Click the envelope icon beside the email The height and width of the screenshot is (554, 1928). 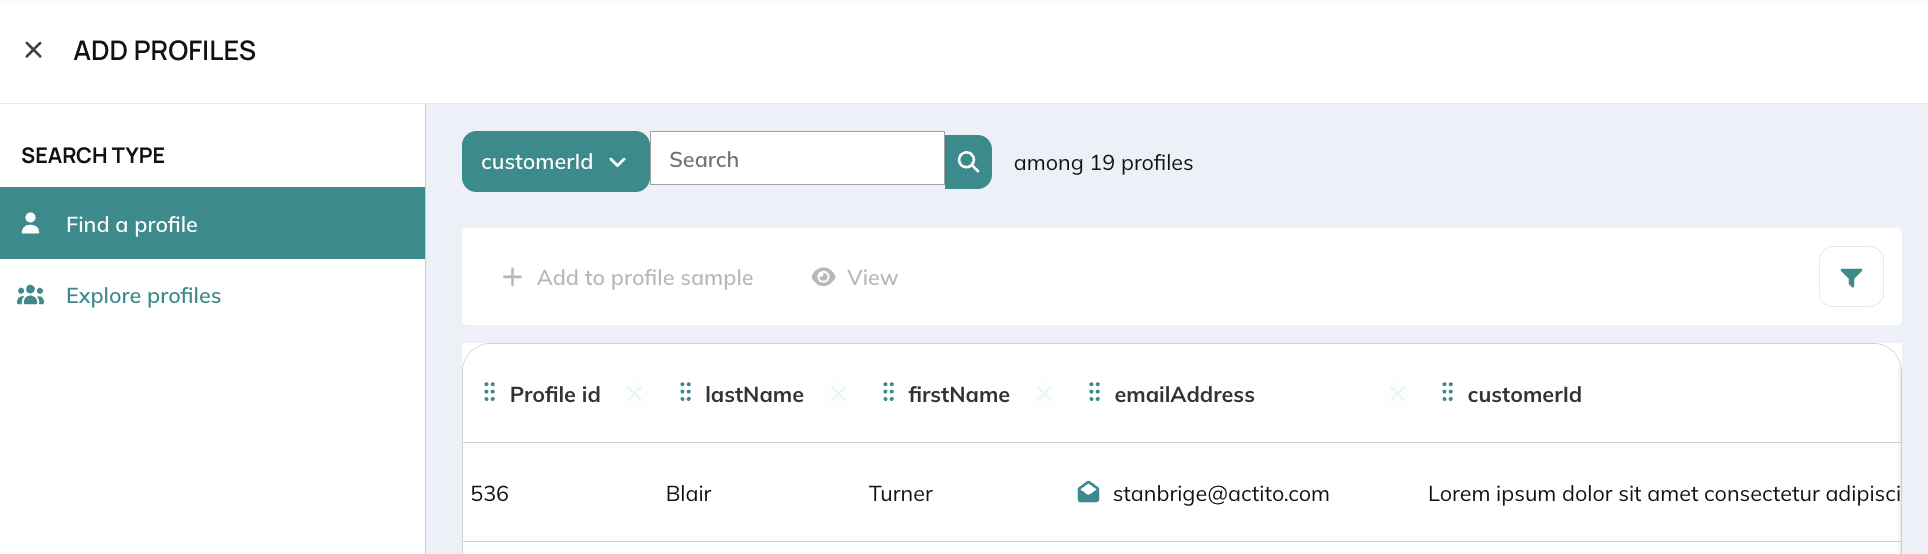[1088, 491]
